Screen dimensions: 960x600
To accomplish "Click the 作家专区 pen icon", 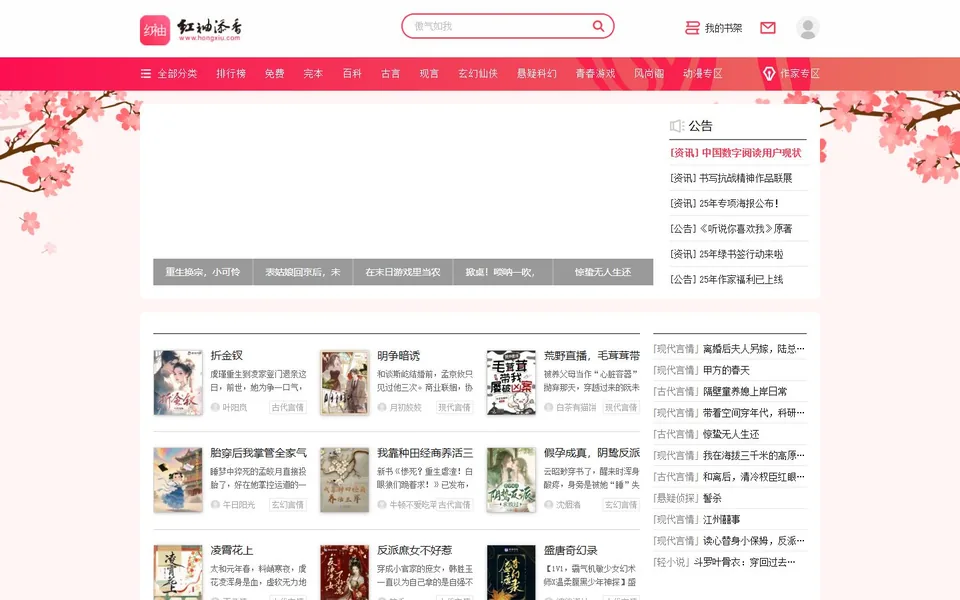I will [769, 73].
